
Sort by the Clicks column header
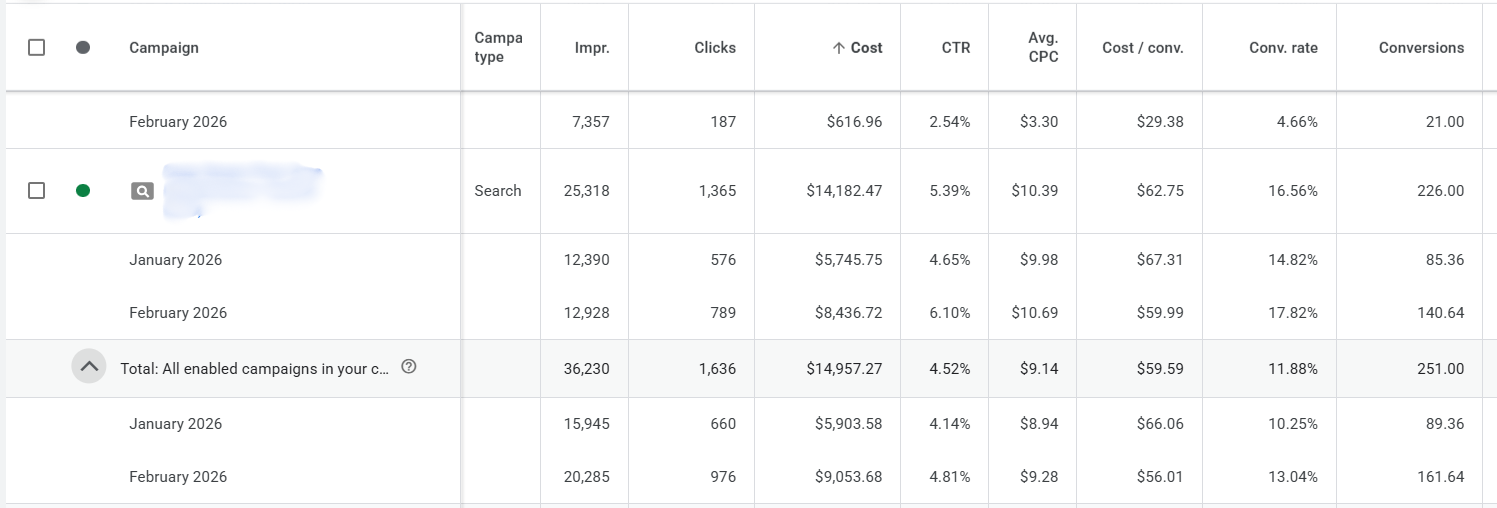715,48
